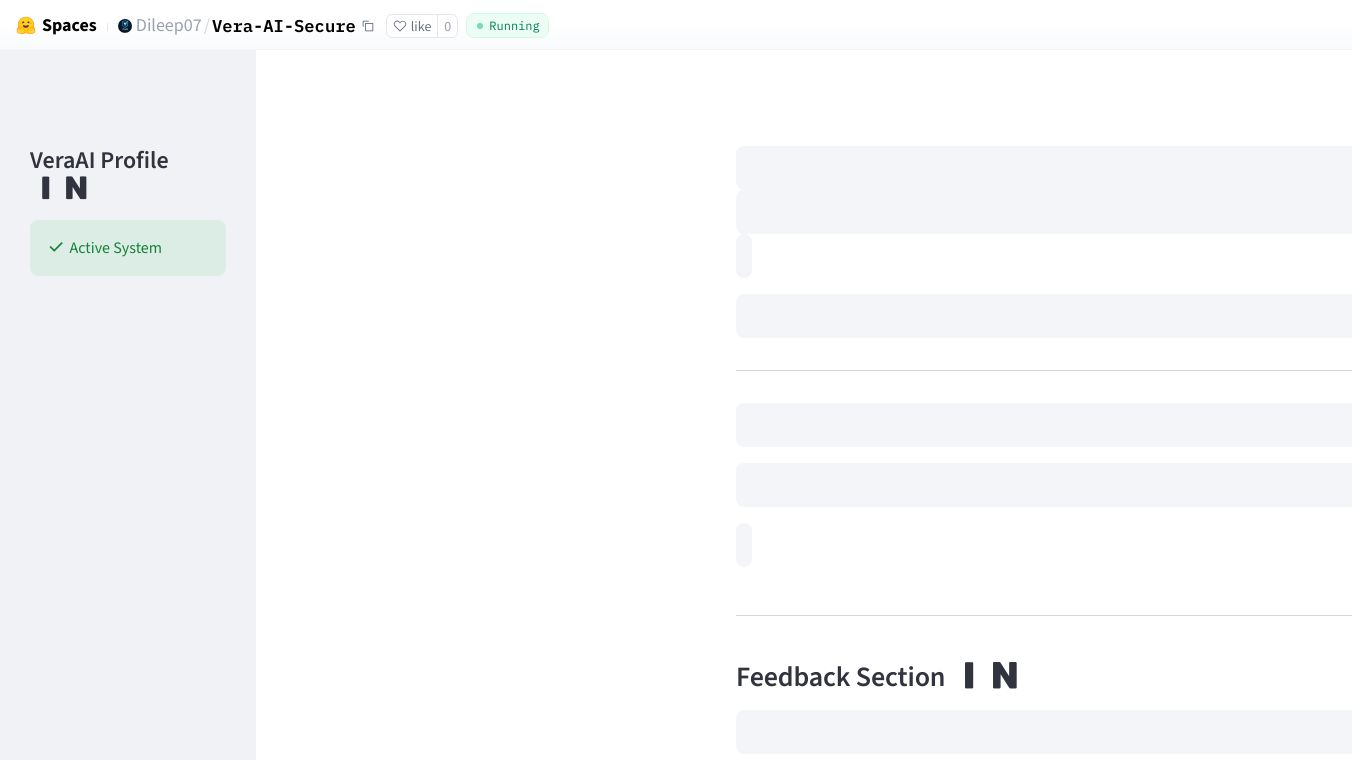Click the small loading placeholder above Feedback Section

click(x=744, y=545)
